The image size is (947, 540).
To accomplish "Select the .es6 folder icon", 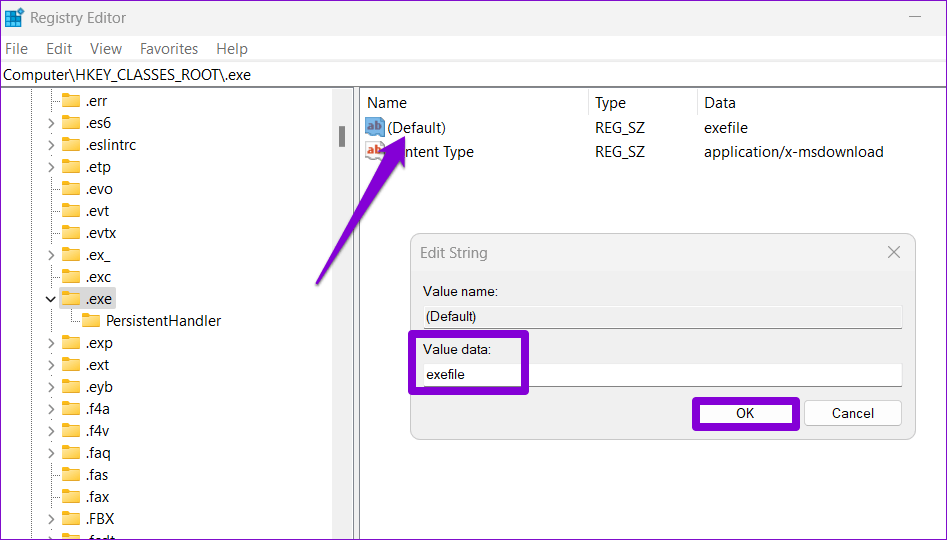I will point(71,123).
